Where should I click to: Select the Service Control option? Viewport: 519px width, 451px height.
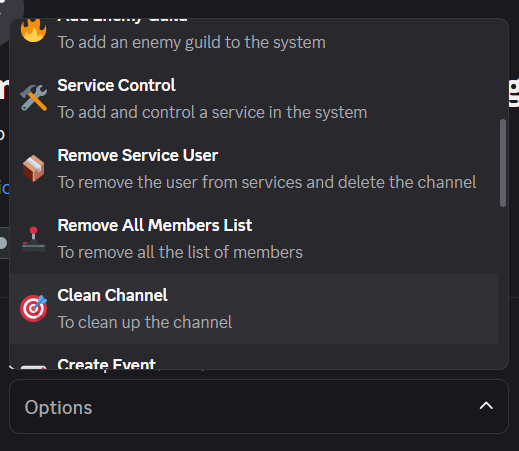254,99
